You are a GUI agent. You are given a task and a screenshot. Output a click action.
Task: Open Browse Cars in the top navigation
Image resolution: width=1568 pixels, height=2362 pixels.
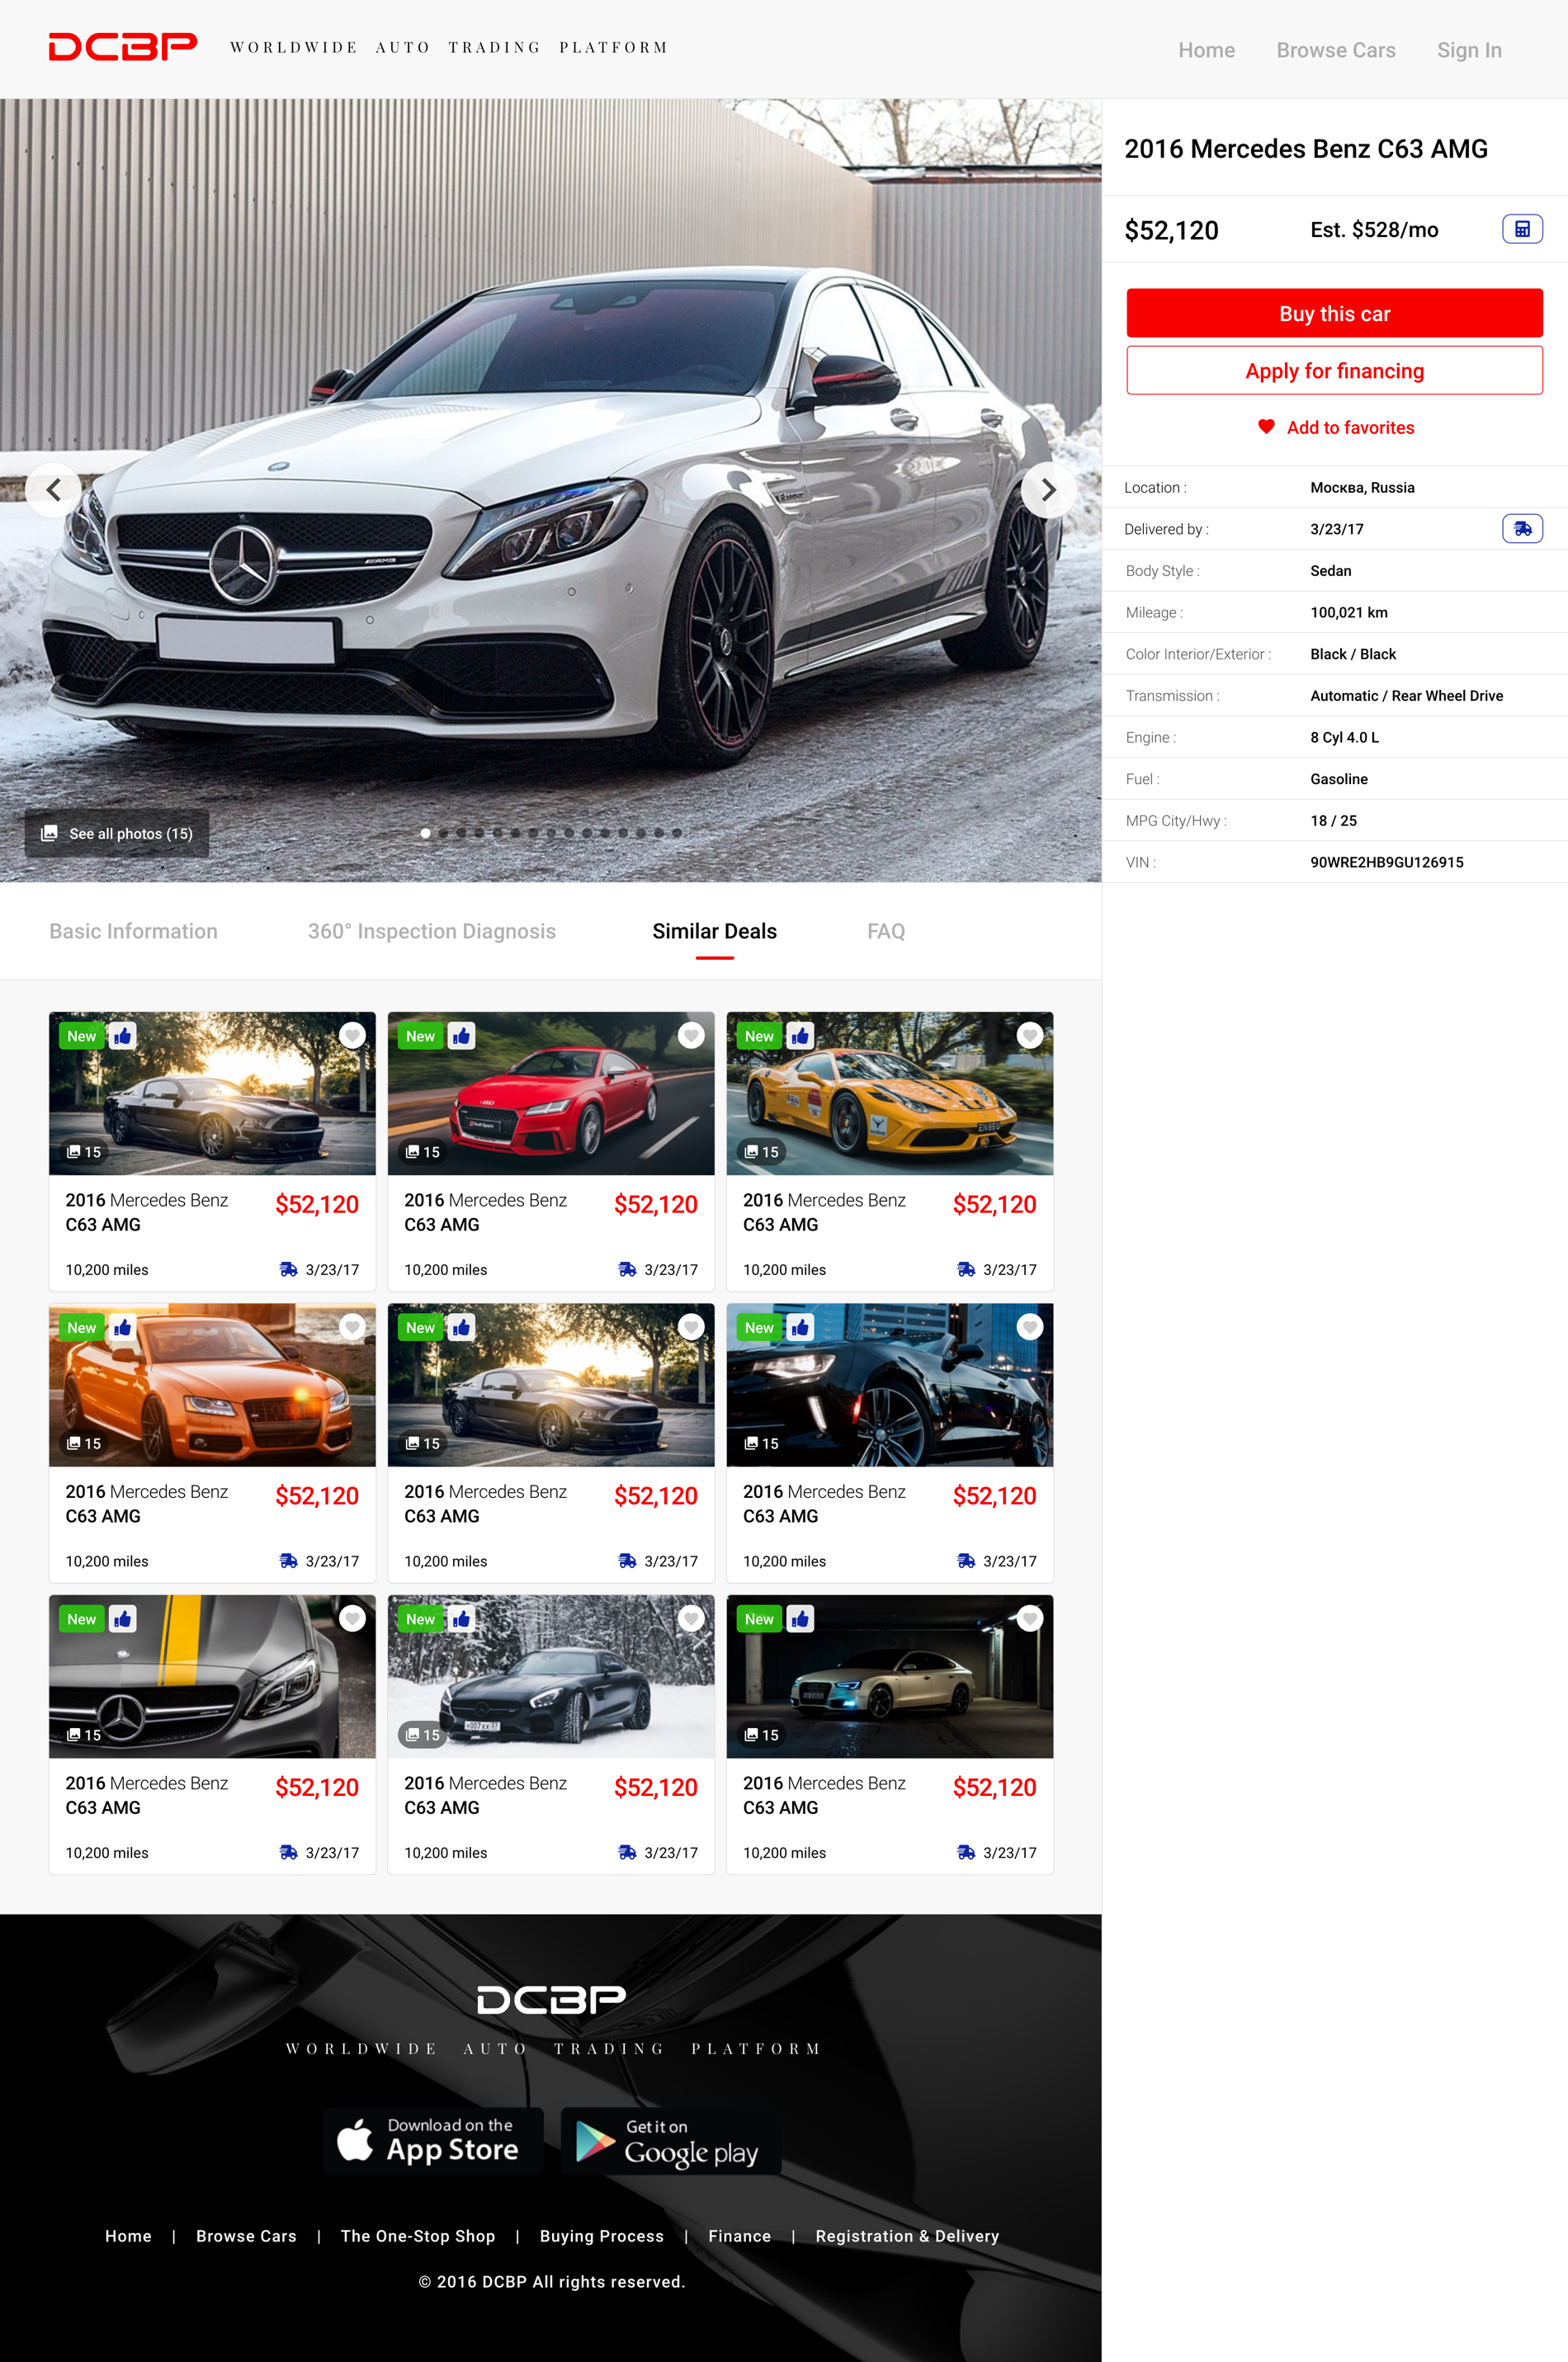click(x=1336, y=50)
